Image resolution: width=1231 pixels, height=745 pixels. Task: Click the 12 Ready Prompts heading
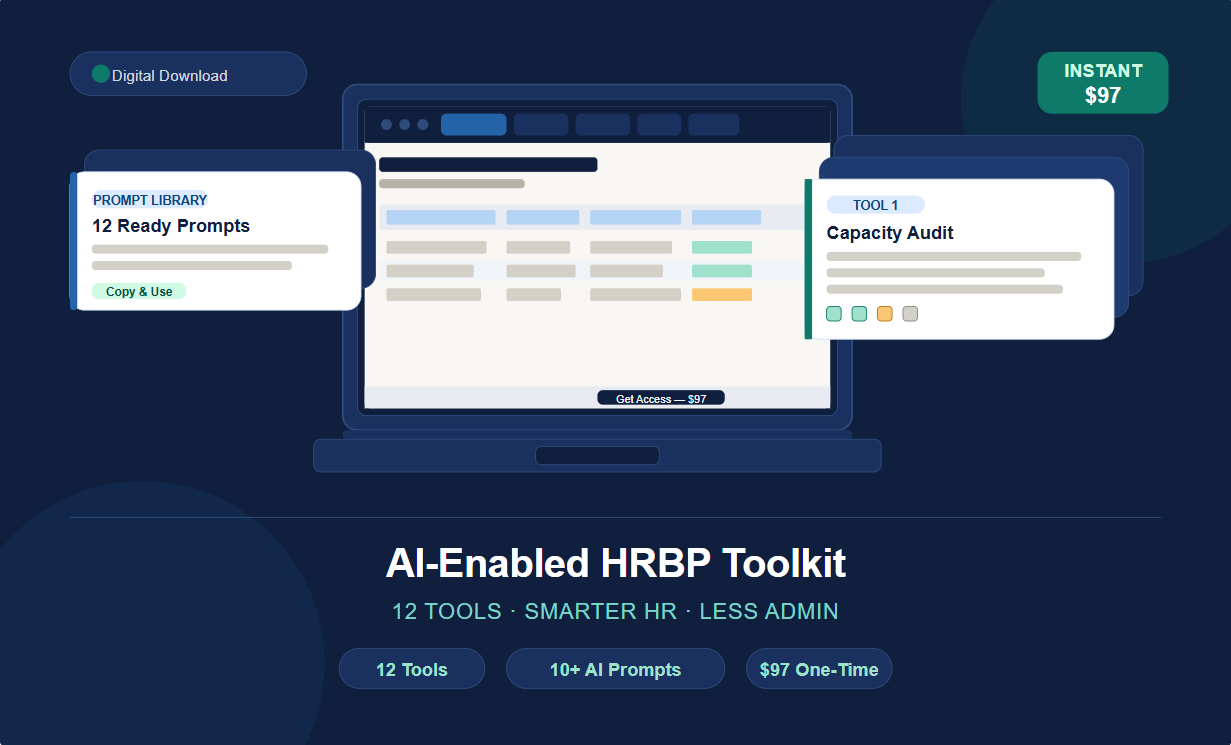click(171, 226)
